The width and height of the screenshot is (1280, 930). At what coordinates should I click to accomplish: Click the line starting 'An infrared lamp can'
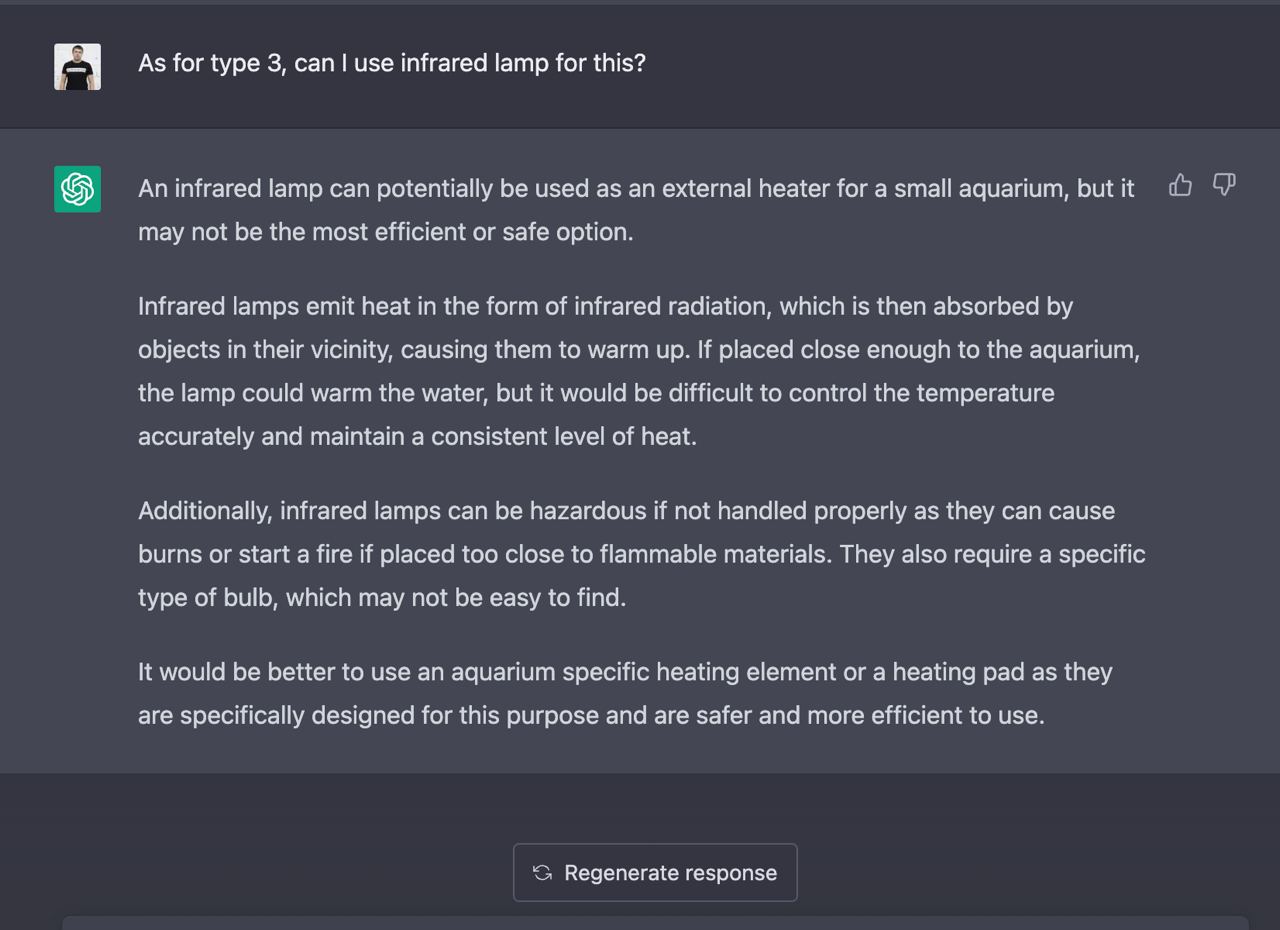[636, 189]
